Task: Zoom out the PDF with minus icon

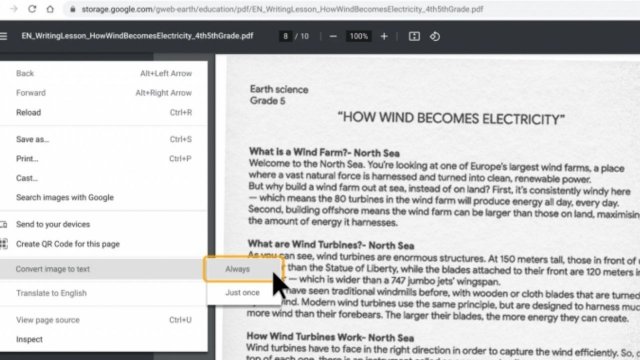Action: point(333,36)
